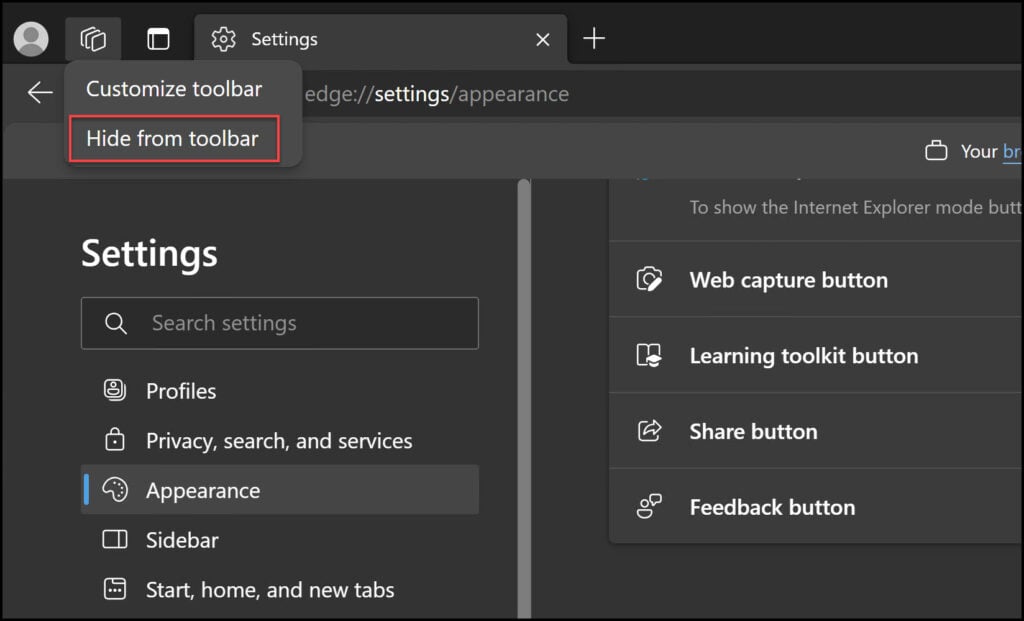Click the magnifier icon in search box

point(116,323)
